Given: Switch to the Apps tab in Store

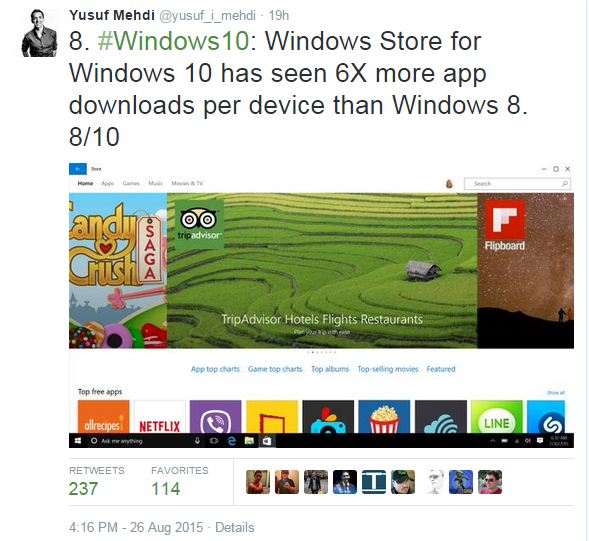Looking at the screenshot, I should click(107, 183).
